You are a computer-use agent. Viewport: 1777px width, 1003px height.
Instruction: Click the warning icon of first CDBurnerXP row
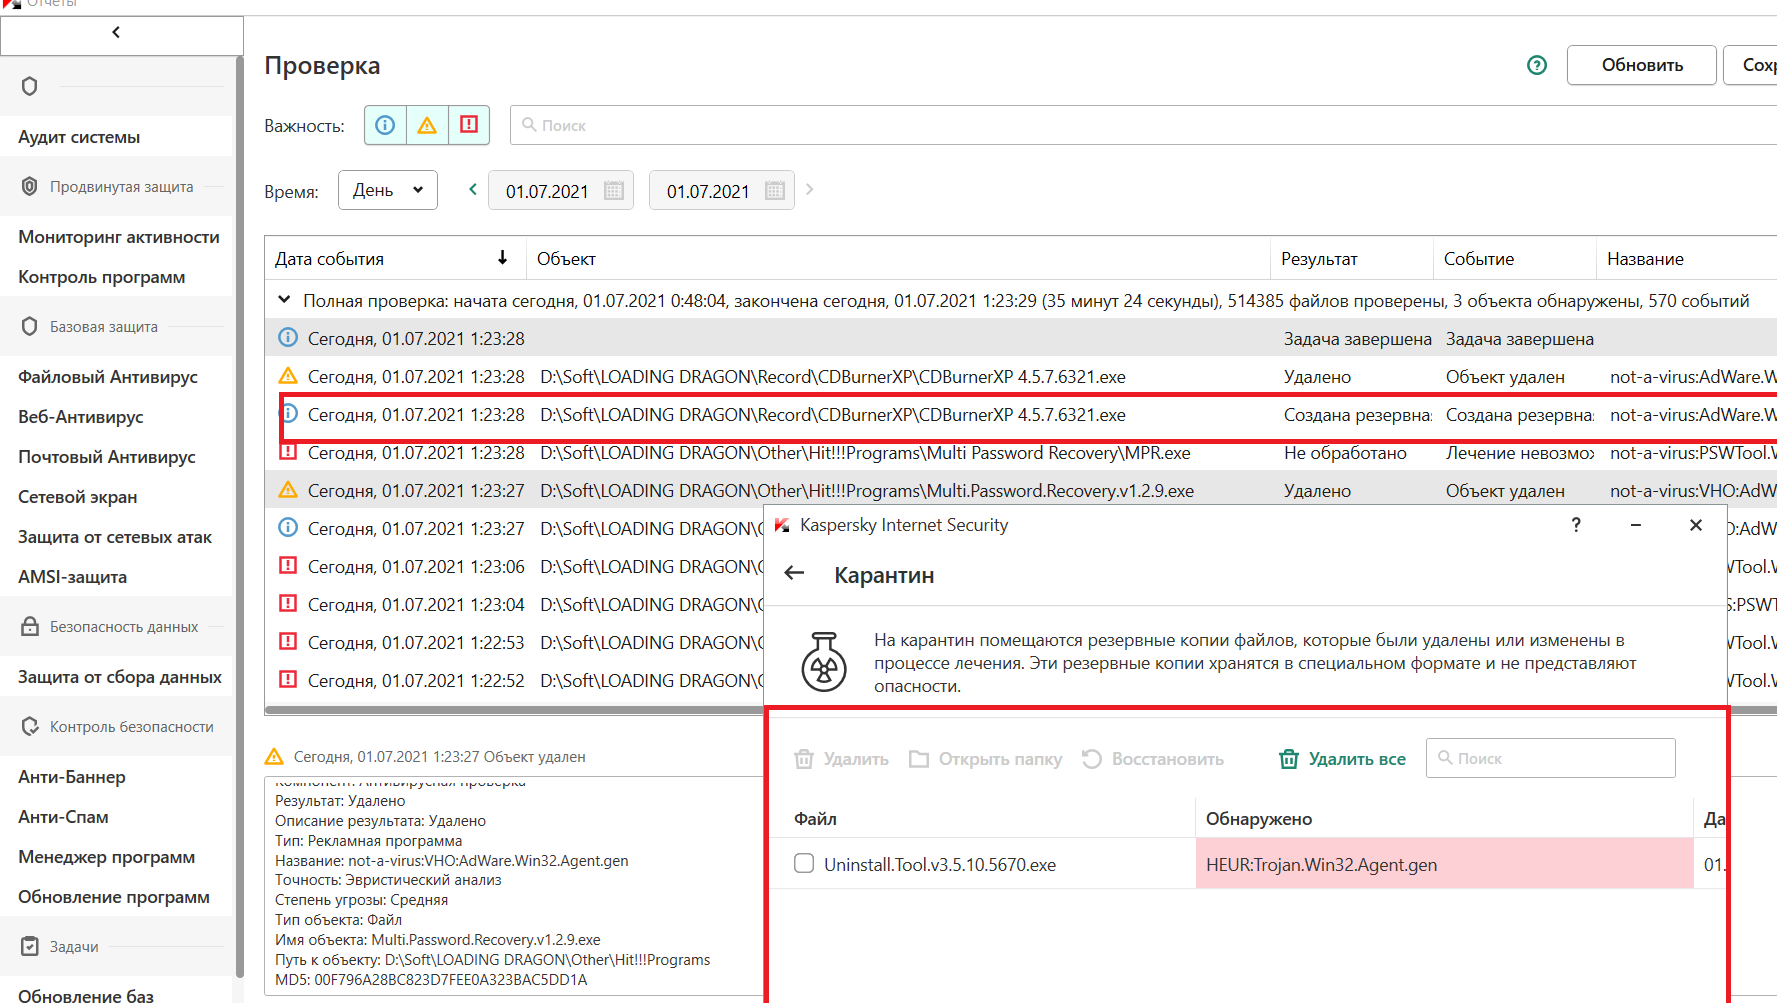[288, 376]
